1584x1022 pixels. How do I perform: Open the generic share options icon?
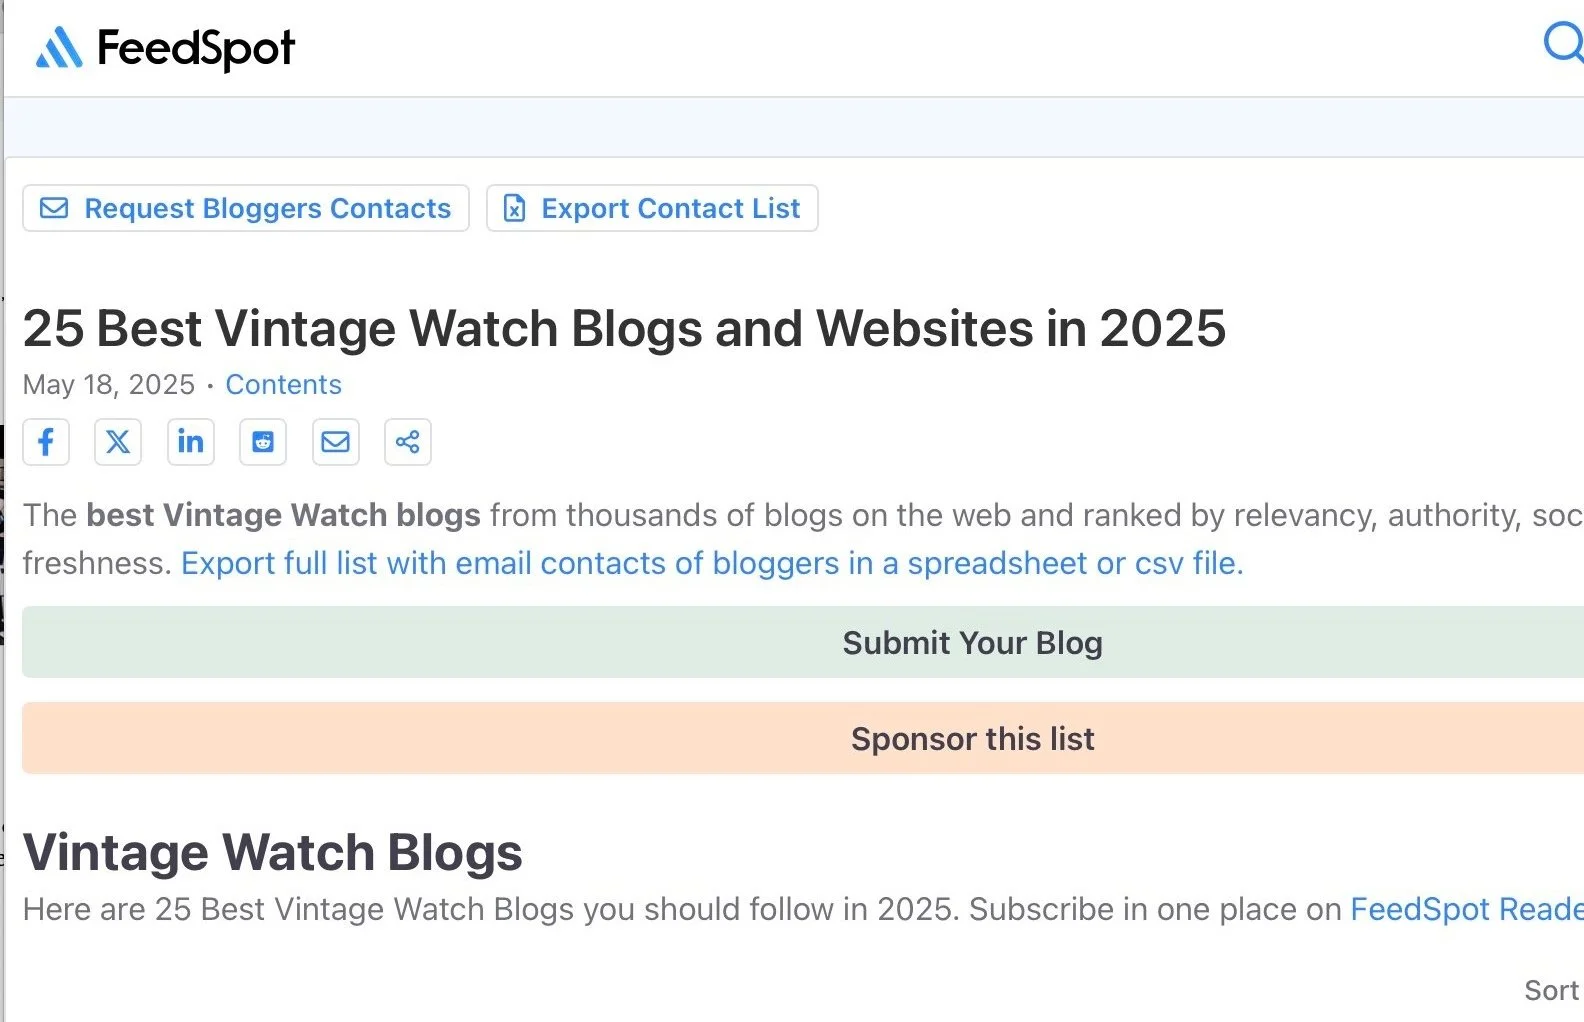click(x=408, y=442)
